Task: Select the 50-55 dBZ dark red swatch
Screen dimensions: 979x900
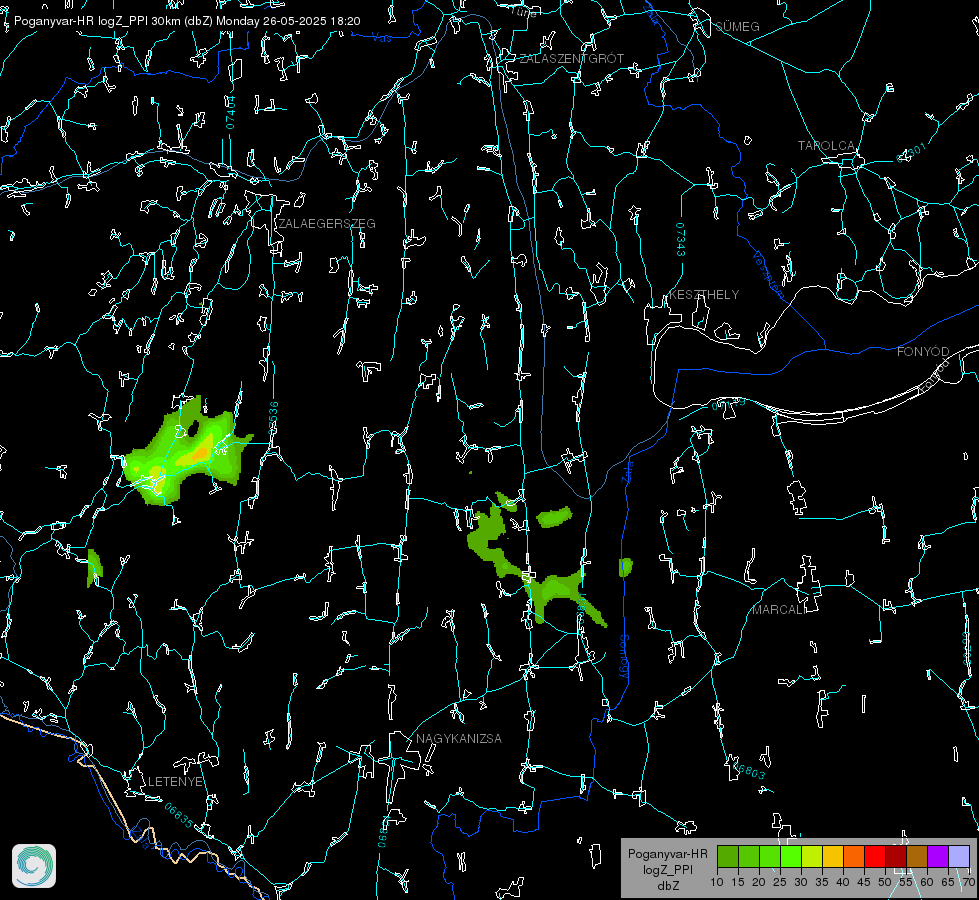Action: tap(896, 856)
